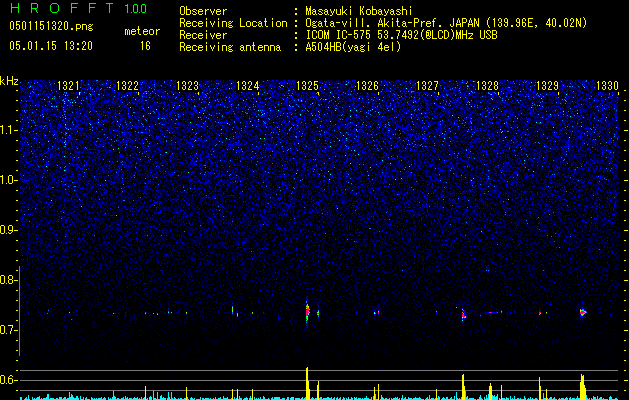This screenshot has height=400, width=629.
Task: Click the triangular meteor echo after 1329
Action: [x=583, y=312]
